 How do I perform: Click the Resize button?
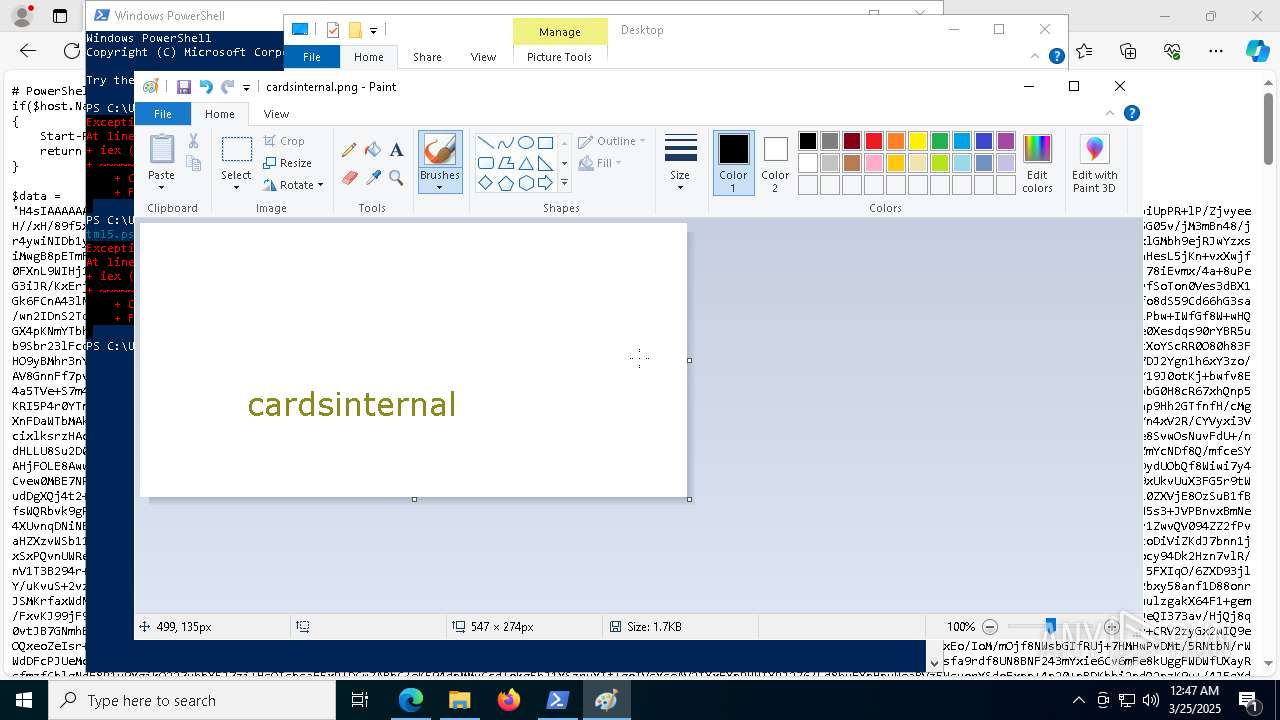click(288, 163)
